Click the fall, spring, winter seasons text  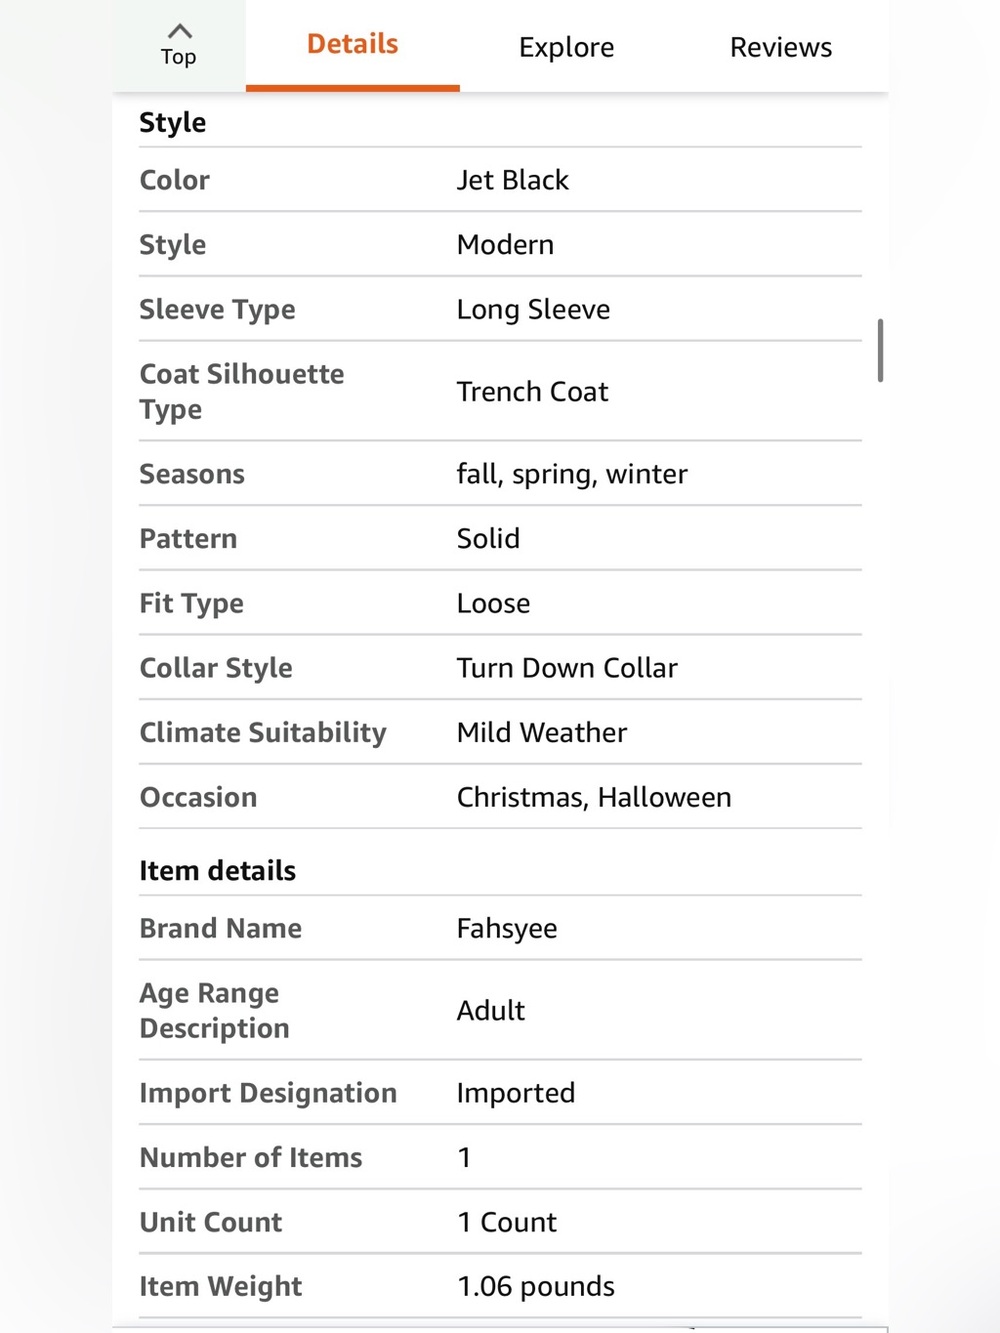tap(572, 475)
